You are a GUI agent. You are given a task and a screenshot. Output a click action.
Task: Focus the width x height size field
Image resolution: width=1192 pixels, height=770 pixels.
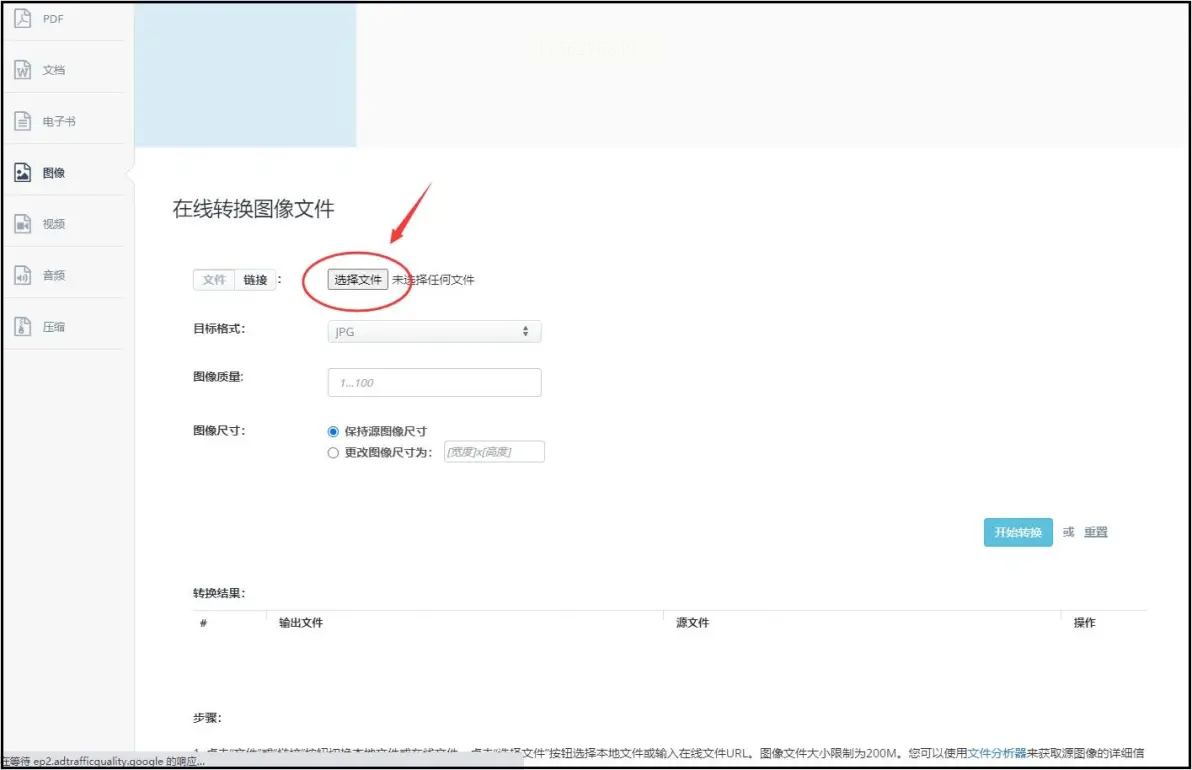494,452
